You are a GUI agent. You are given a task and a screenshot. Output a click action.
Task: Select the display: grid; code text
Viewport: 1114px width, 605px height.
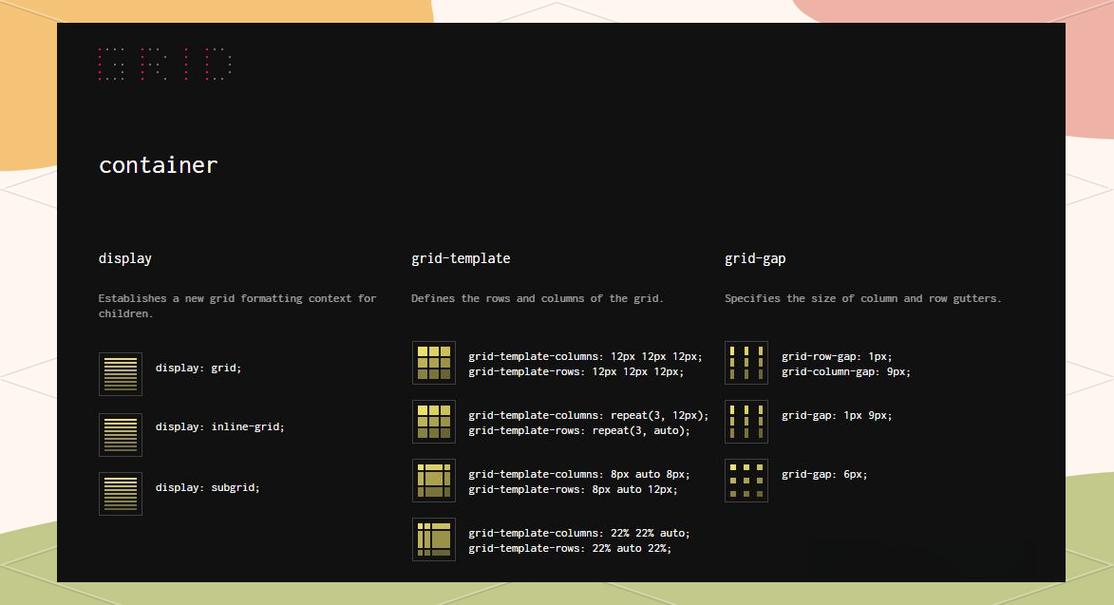click(x=198, y=368)
